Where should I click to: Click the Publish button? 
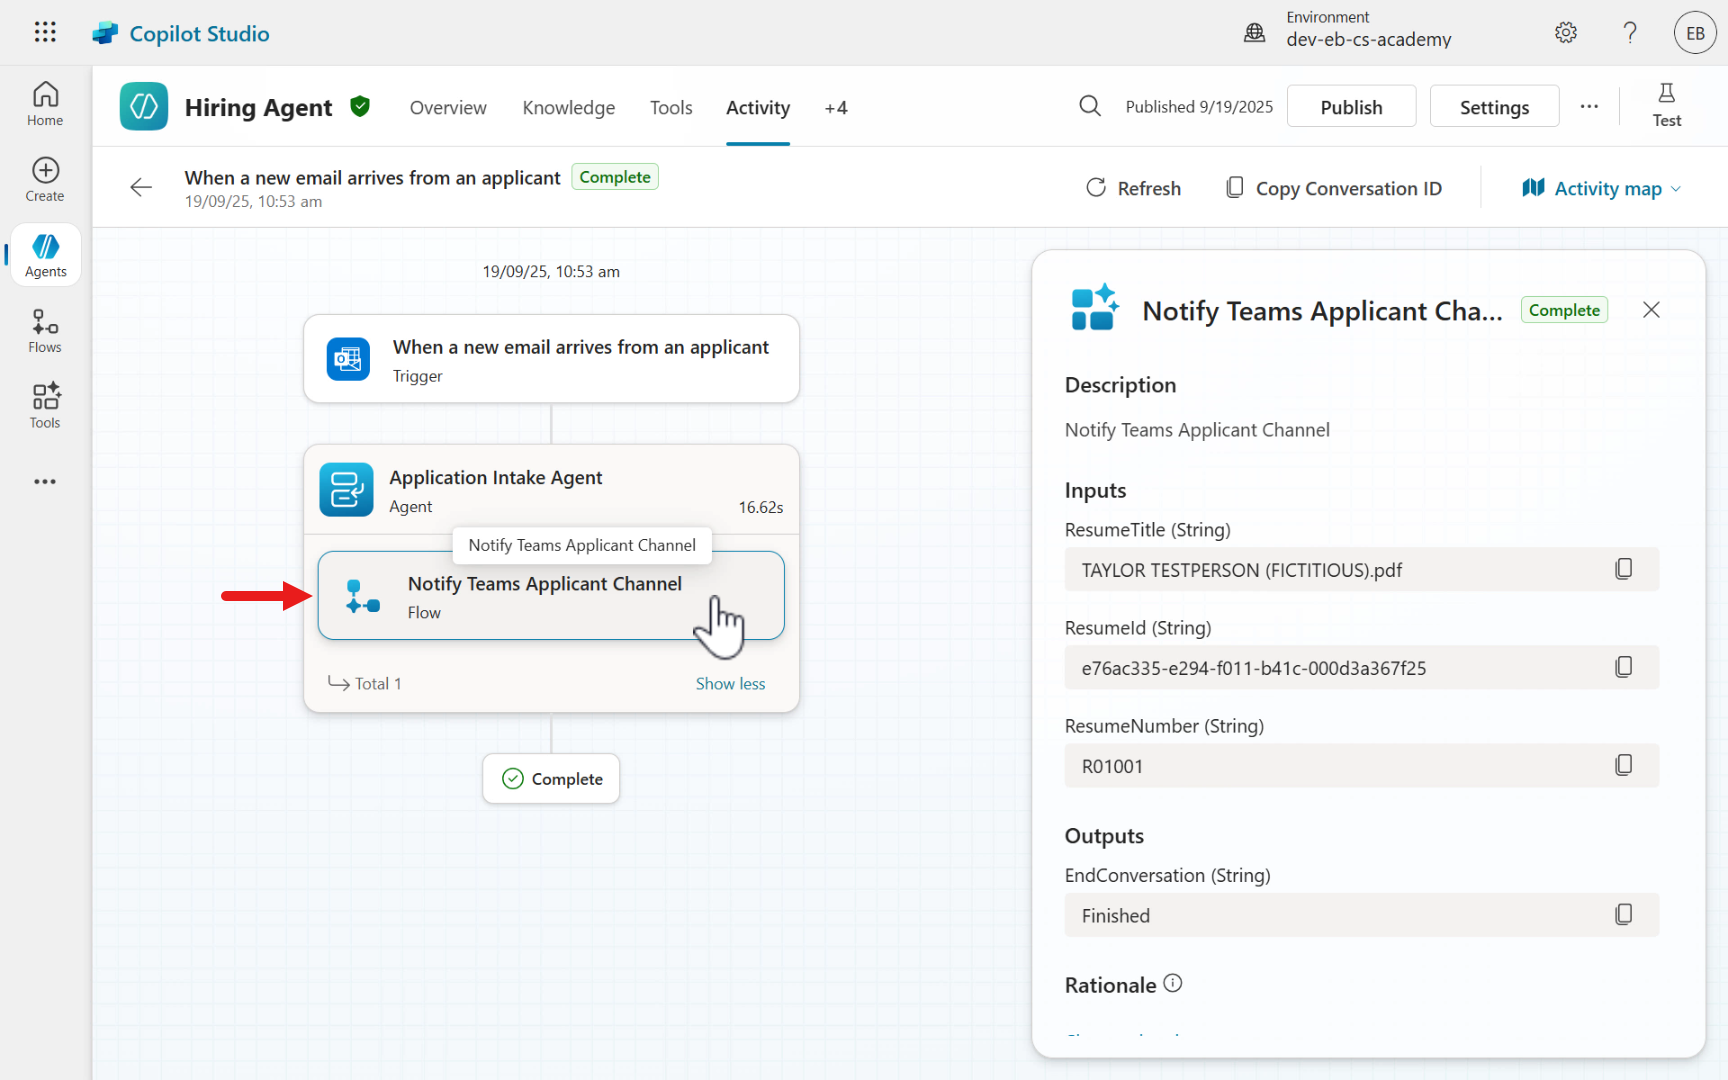coord(1351,107)
